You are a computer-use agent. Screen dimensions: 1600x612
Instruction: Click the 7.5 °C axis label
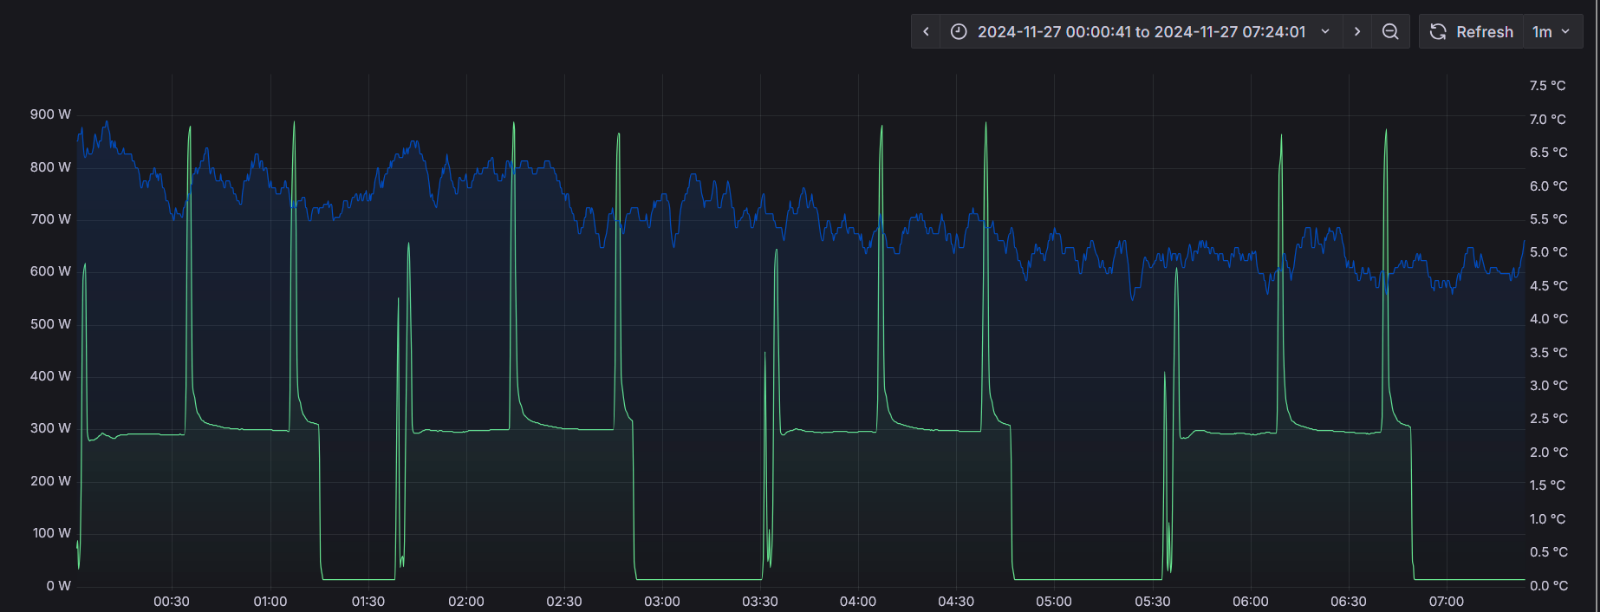(1547, 86)
